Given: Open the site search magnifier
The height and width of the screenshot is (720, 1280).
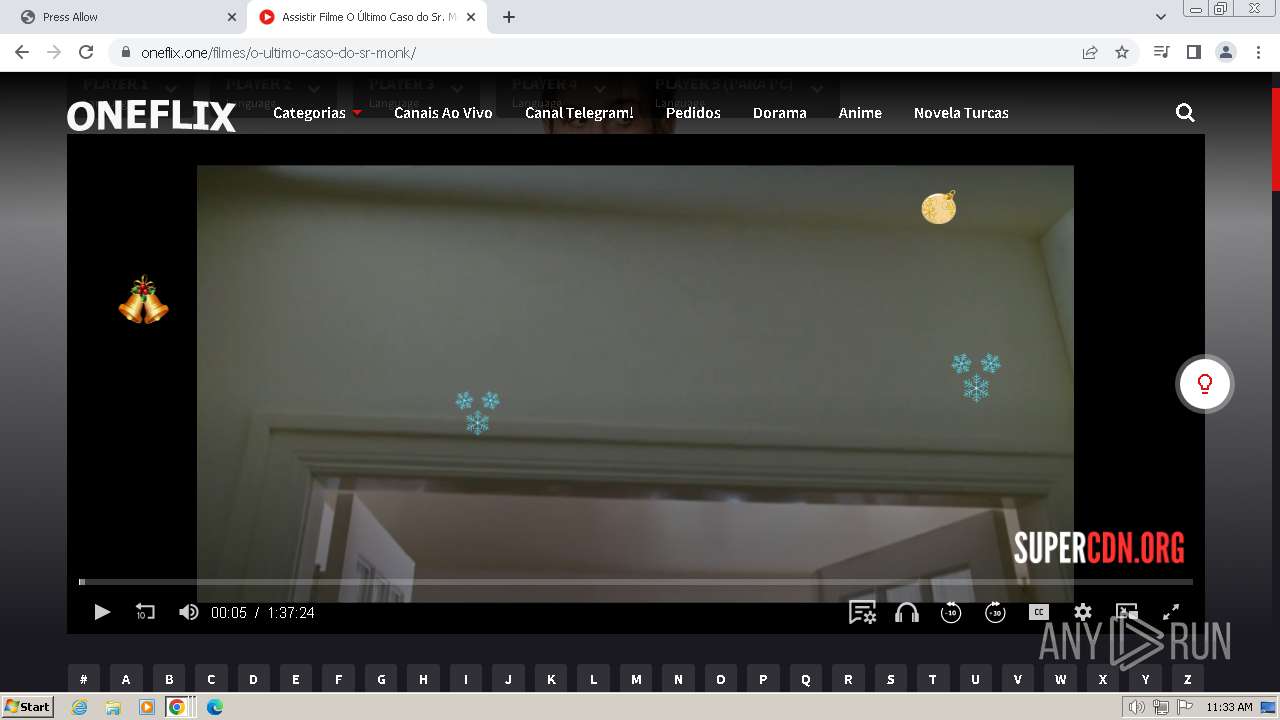Looking at the screenshot, I should (1185, 113).
